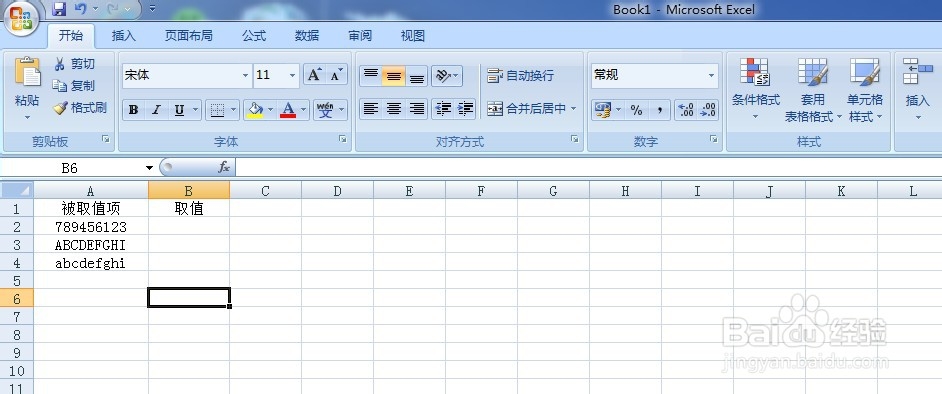This screenshot has height=394, width=942.
Task: Set bottom vertical alignment
Action: point(416,76)
